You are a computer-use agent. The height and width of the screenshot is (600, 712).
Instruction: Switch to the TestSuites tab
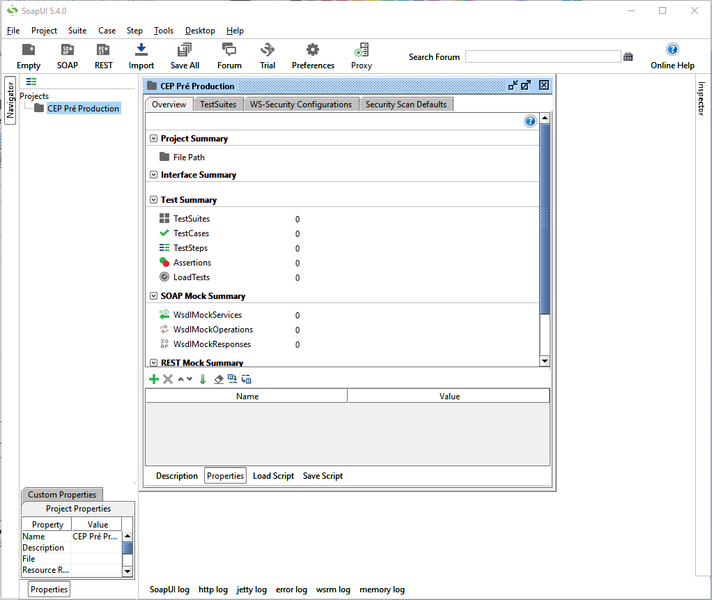[218, 104]
